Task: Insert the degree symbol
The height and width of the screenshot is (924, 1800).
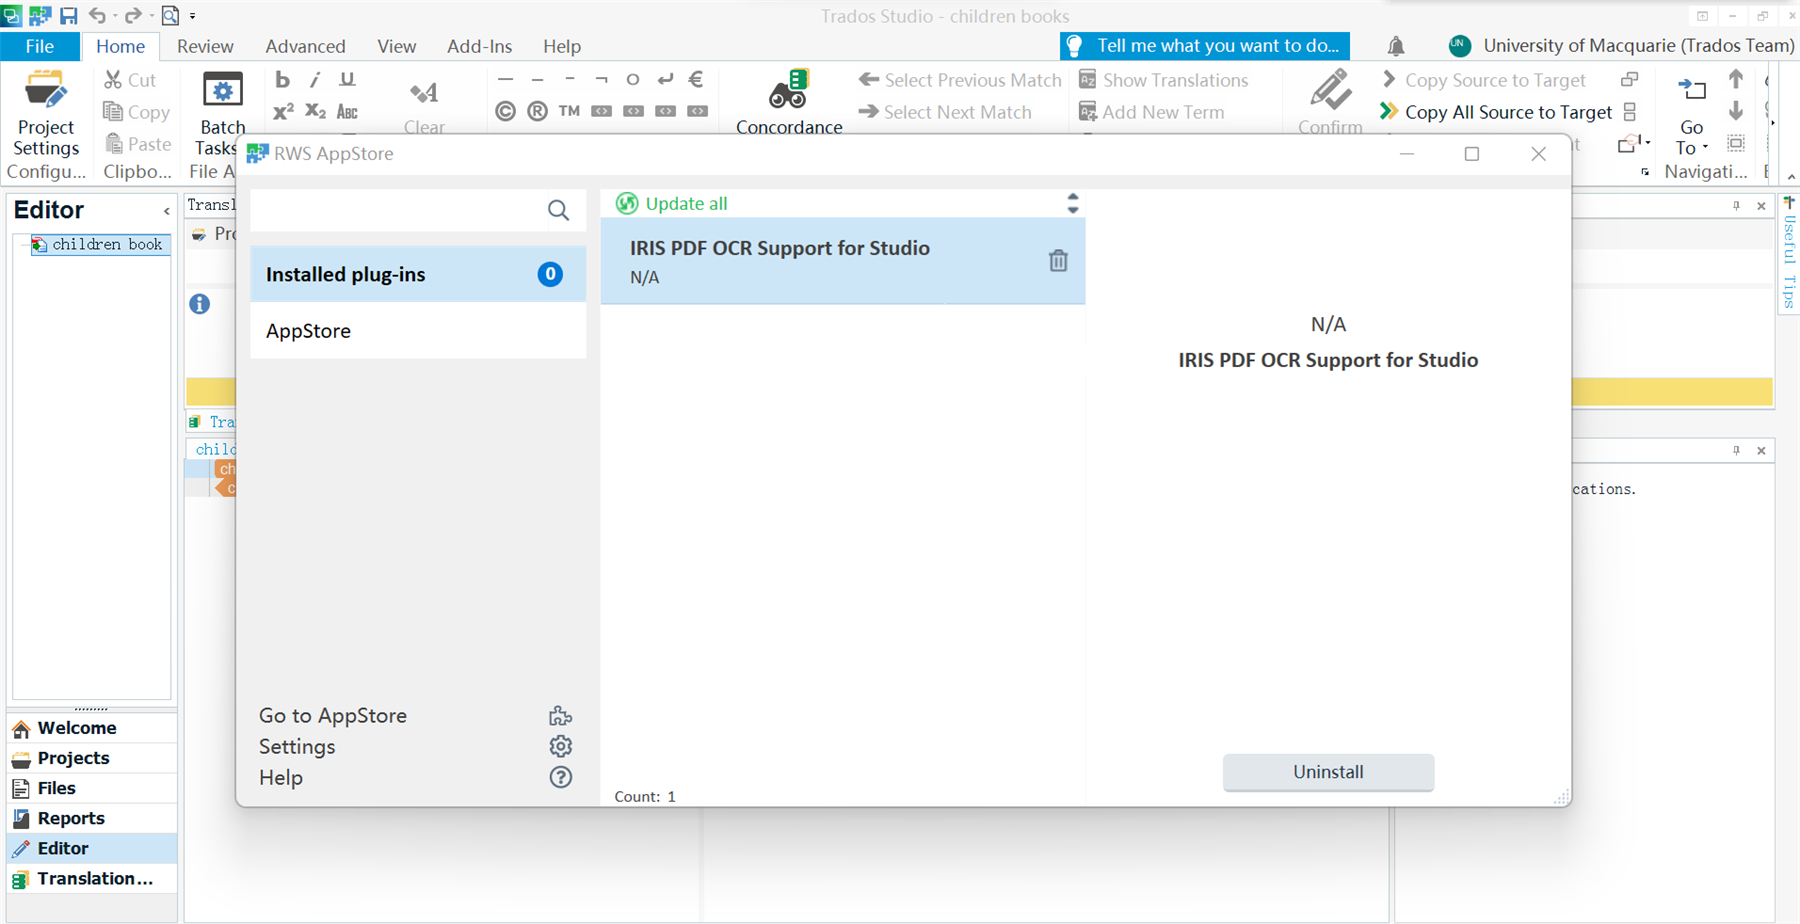Action: [x=633, y=79]
